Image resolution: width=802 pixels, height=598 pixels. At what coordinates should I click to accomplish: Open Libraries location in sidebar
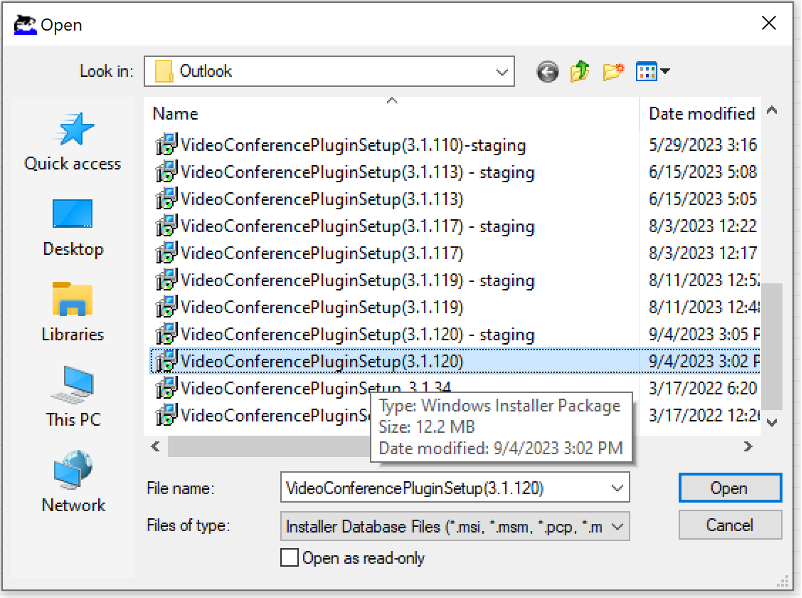tap(73, 313)
